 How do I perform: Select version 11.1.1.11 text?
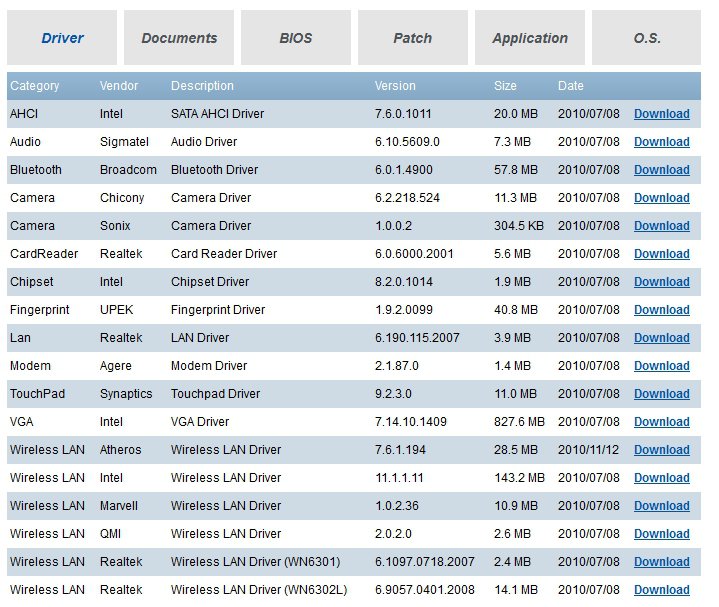(x=399, y=477)
